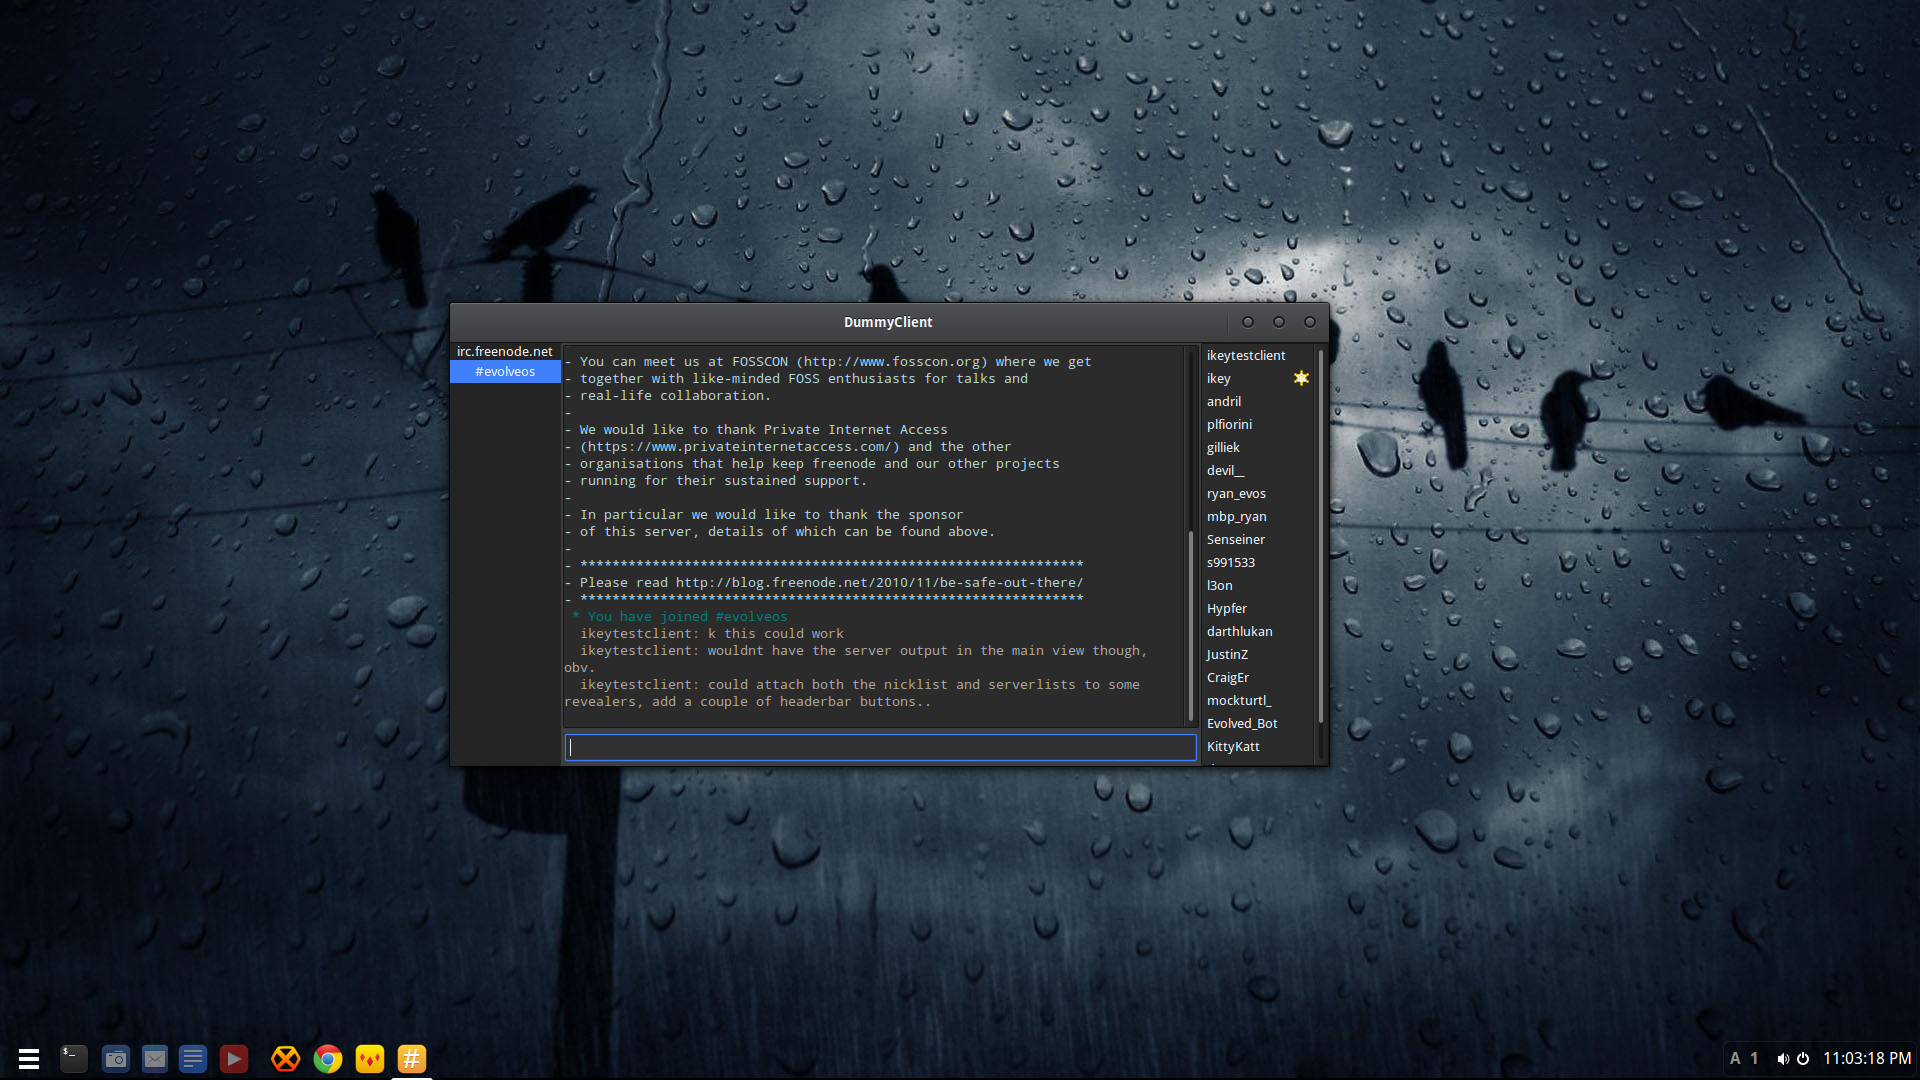Image resolution: width=1920 pixels, height=1080 pixels.
Task: Minimize DummyClient with the first titlebar circle
Action: click(1248, 322)
